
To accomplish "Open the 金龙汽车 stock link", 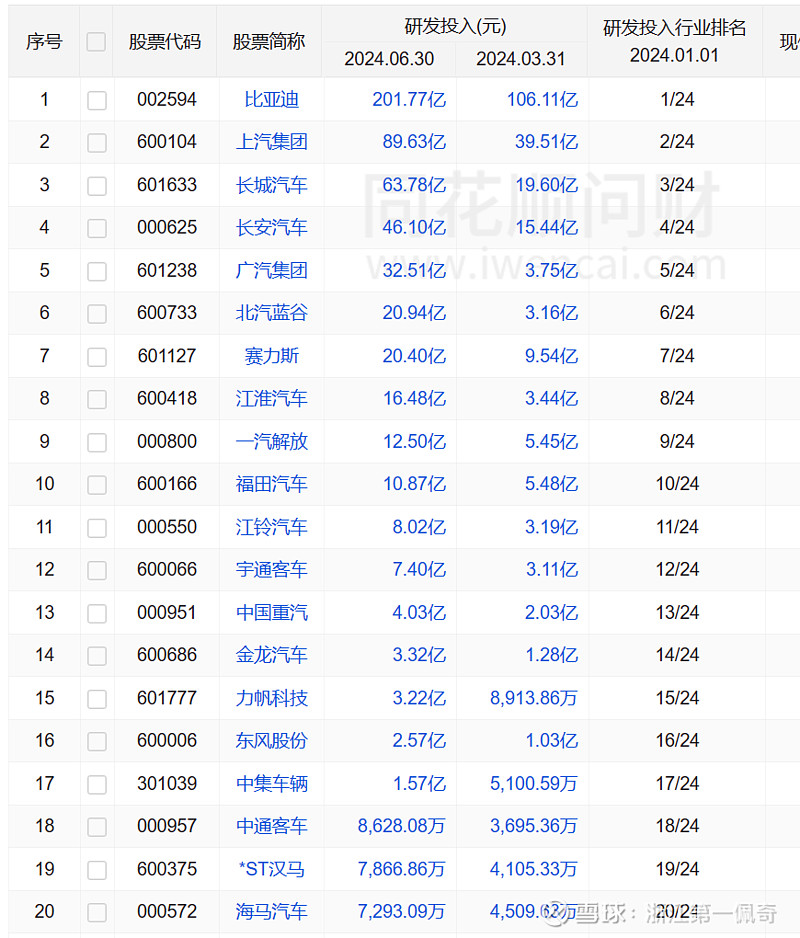I will click(272, 655).
